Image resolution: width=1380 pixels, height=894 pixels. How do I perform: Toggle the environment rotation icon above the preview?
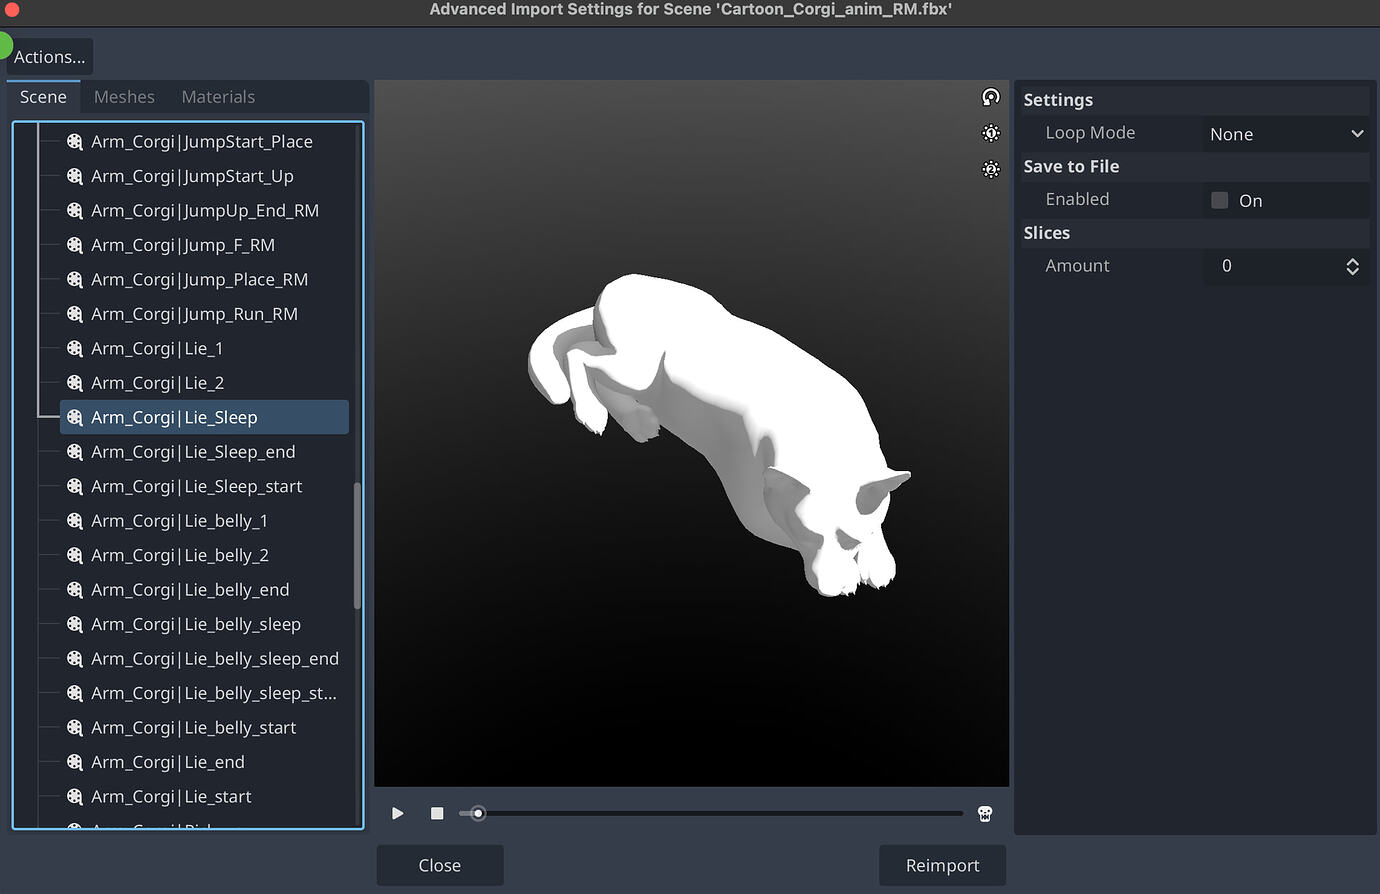990,96
